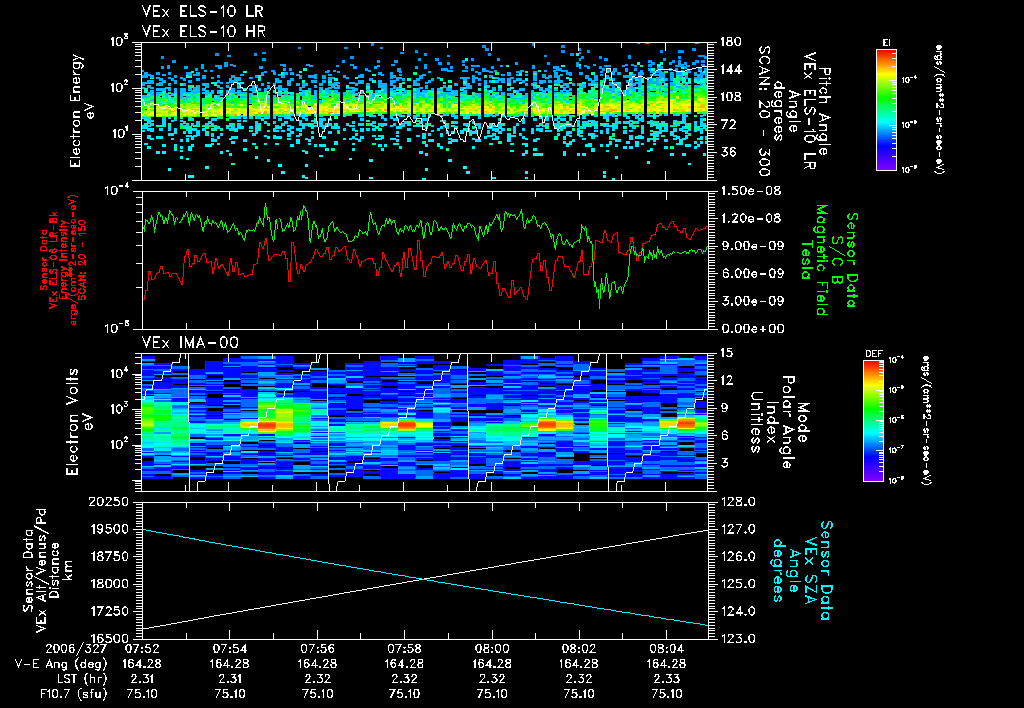Click the DEF ion flux color bar
Image resolution: width=1024 pixels, height=708 pixels.
873,420
